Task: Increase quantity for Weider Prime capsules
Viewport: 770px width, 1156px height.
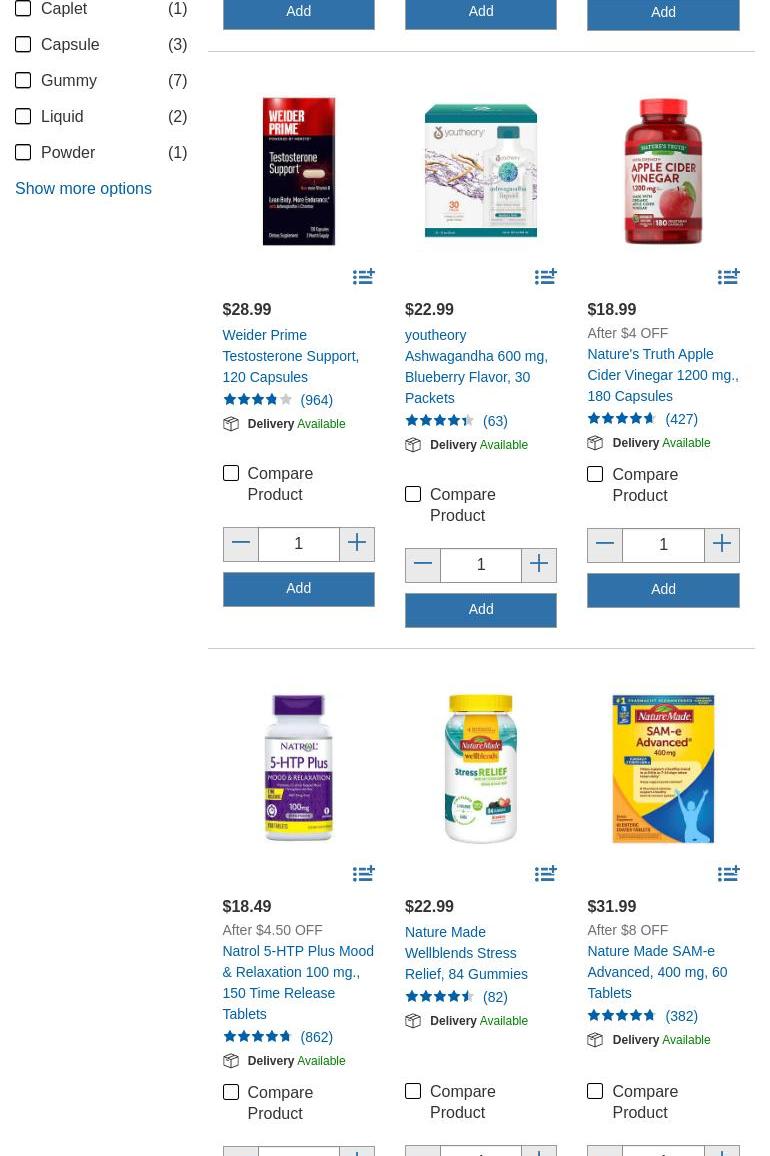Action: 357,544
